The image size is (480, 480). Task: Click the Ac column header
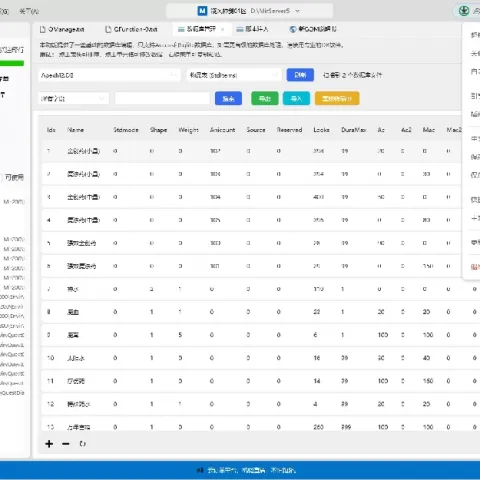pyautogui.click(x=381, y=130)
